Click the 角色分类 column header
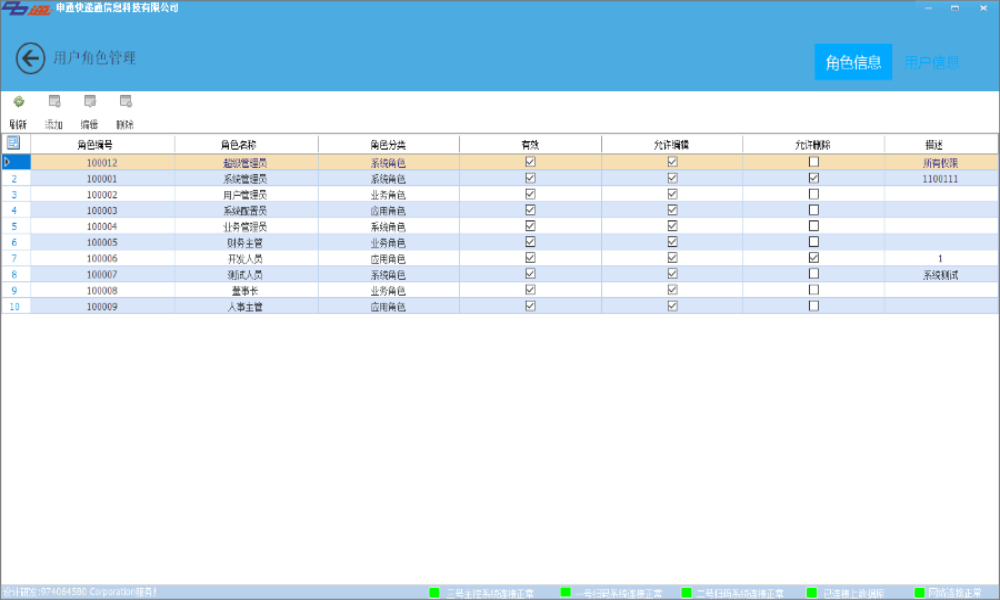 (x=388, y=145)
